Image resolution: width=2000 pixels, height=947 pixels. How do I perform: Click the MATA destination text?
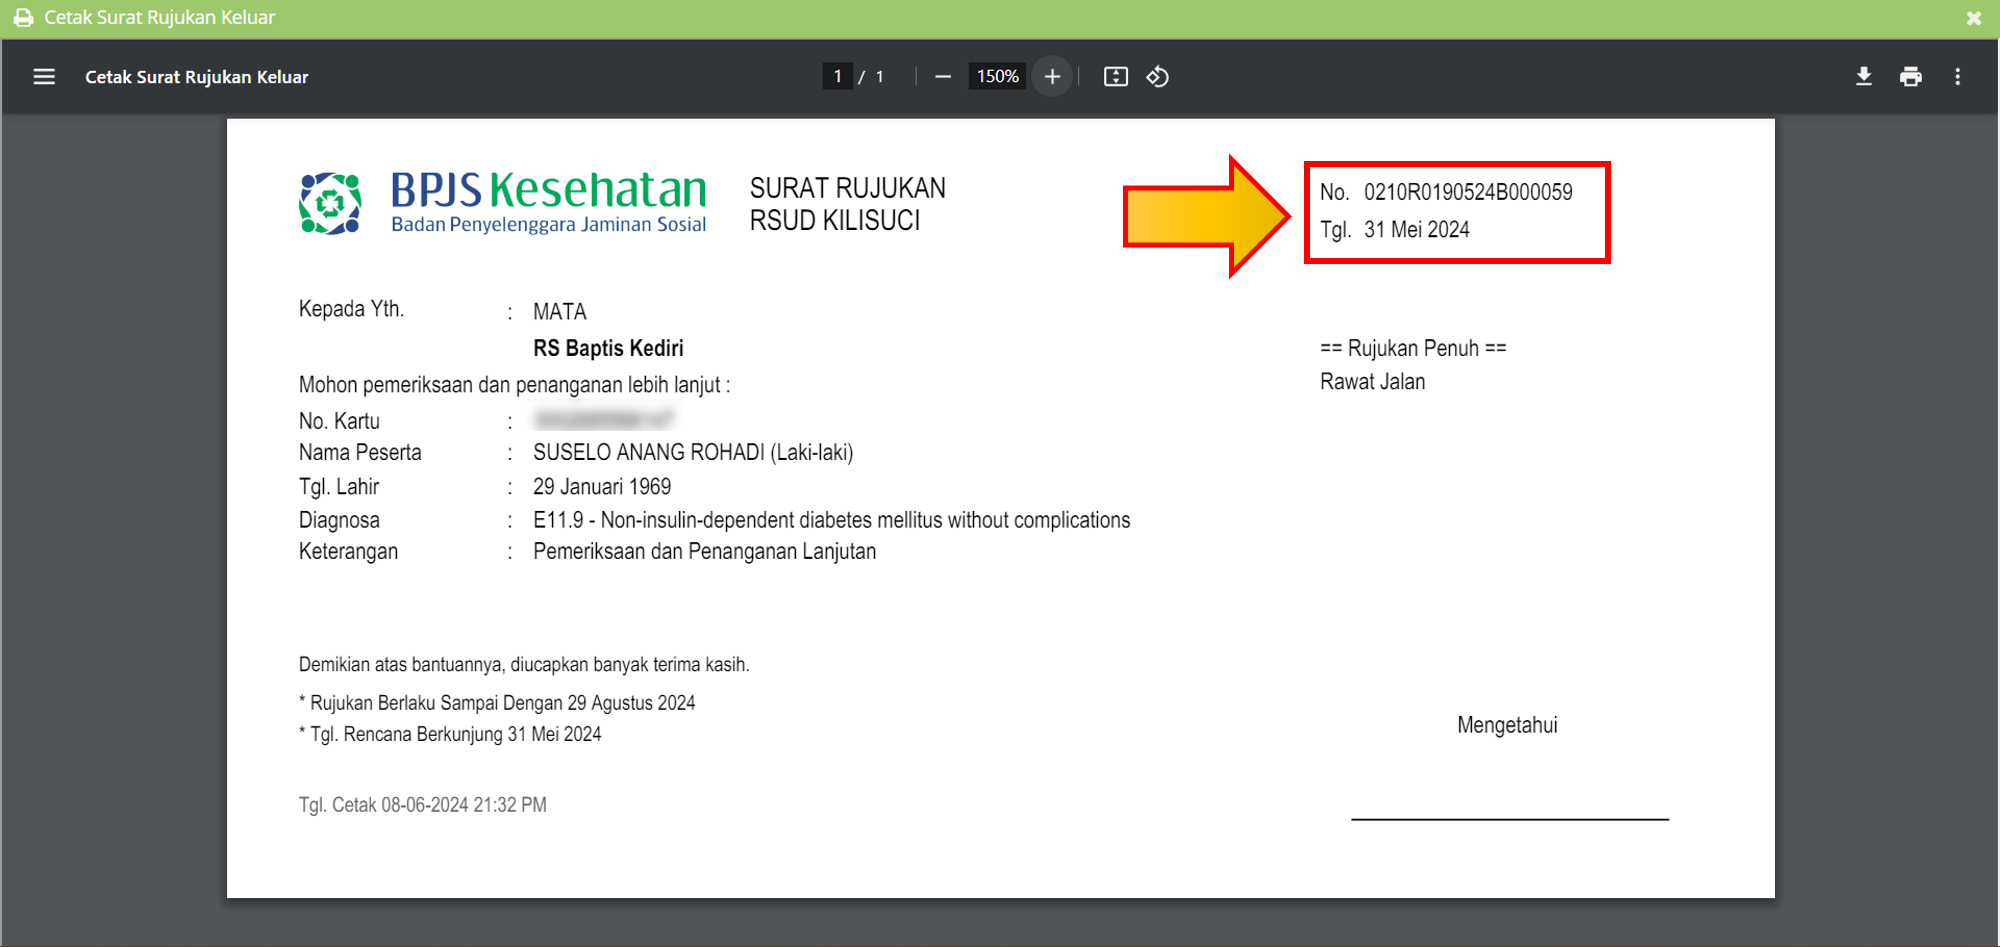560,312
